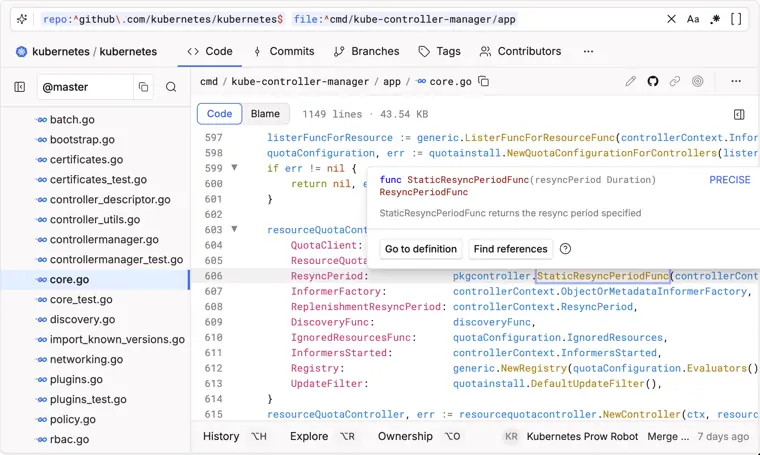Click the kube-controller-manager breadcrumb
Screen dimensions: 760x455
(x=300, y=82)
